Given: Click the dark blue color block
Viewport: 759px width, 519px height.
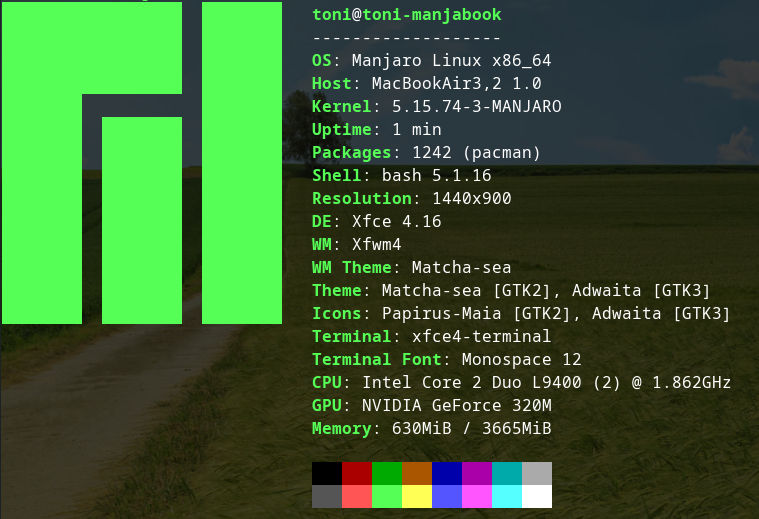Looking at the screenshot, I should [447, 473].
